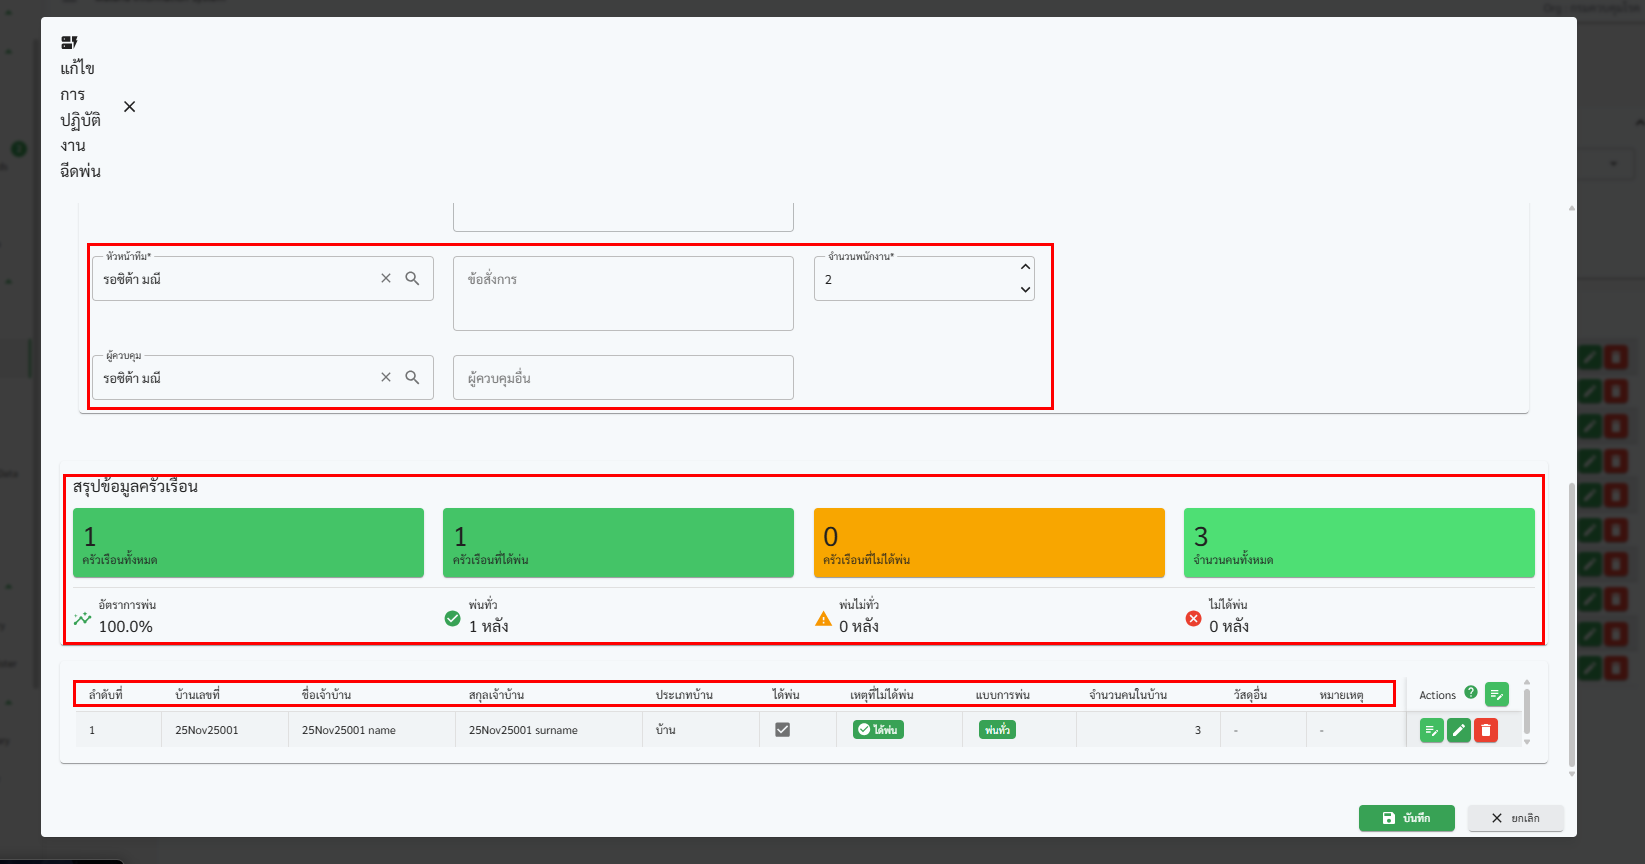Viewport: 1645px width, 864px height.
Task: Clear the ผู้ควบคุม field with its X icon
Action: [386, 378]
